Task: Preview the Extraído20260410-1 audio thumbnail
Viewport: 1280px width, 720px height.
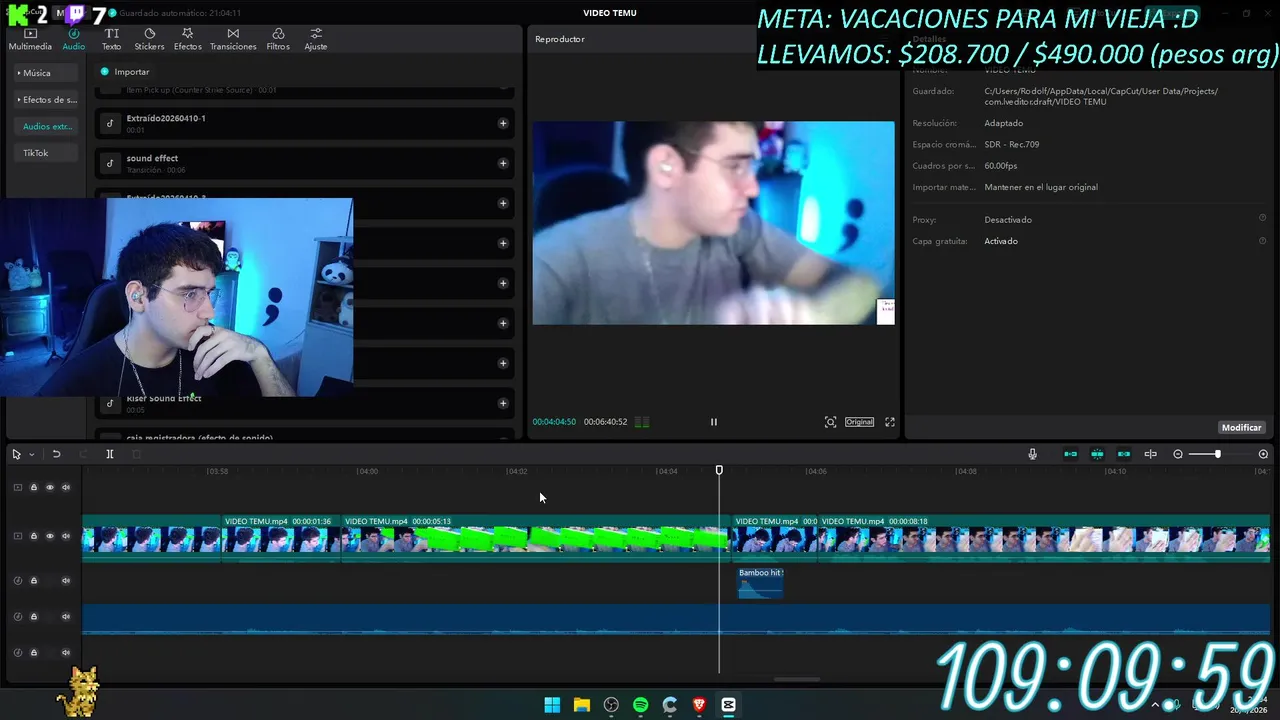Action: [110, 123]
